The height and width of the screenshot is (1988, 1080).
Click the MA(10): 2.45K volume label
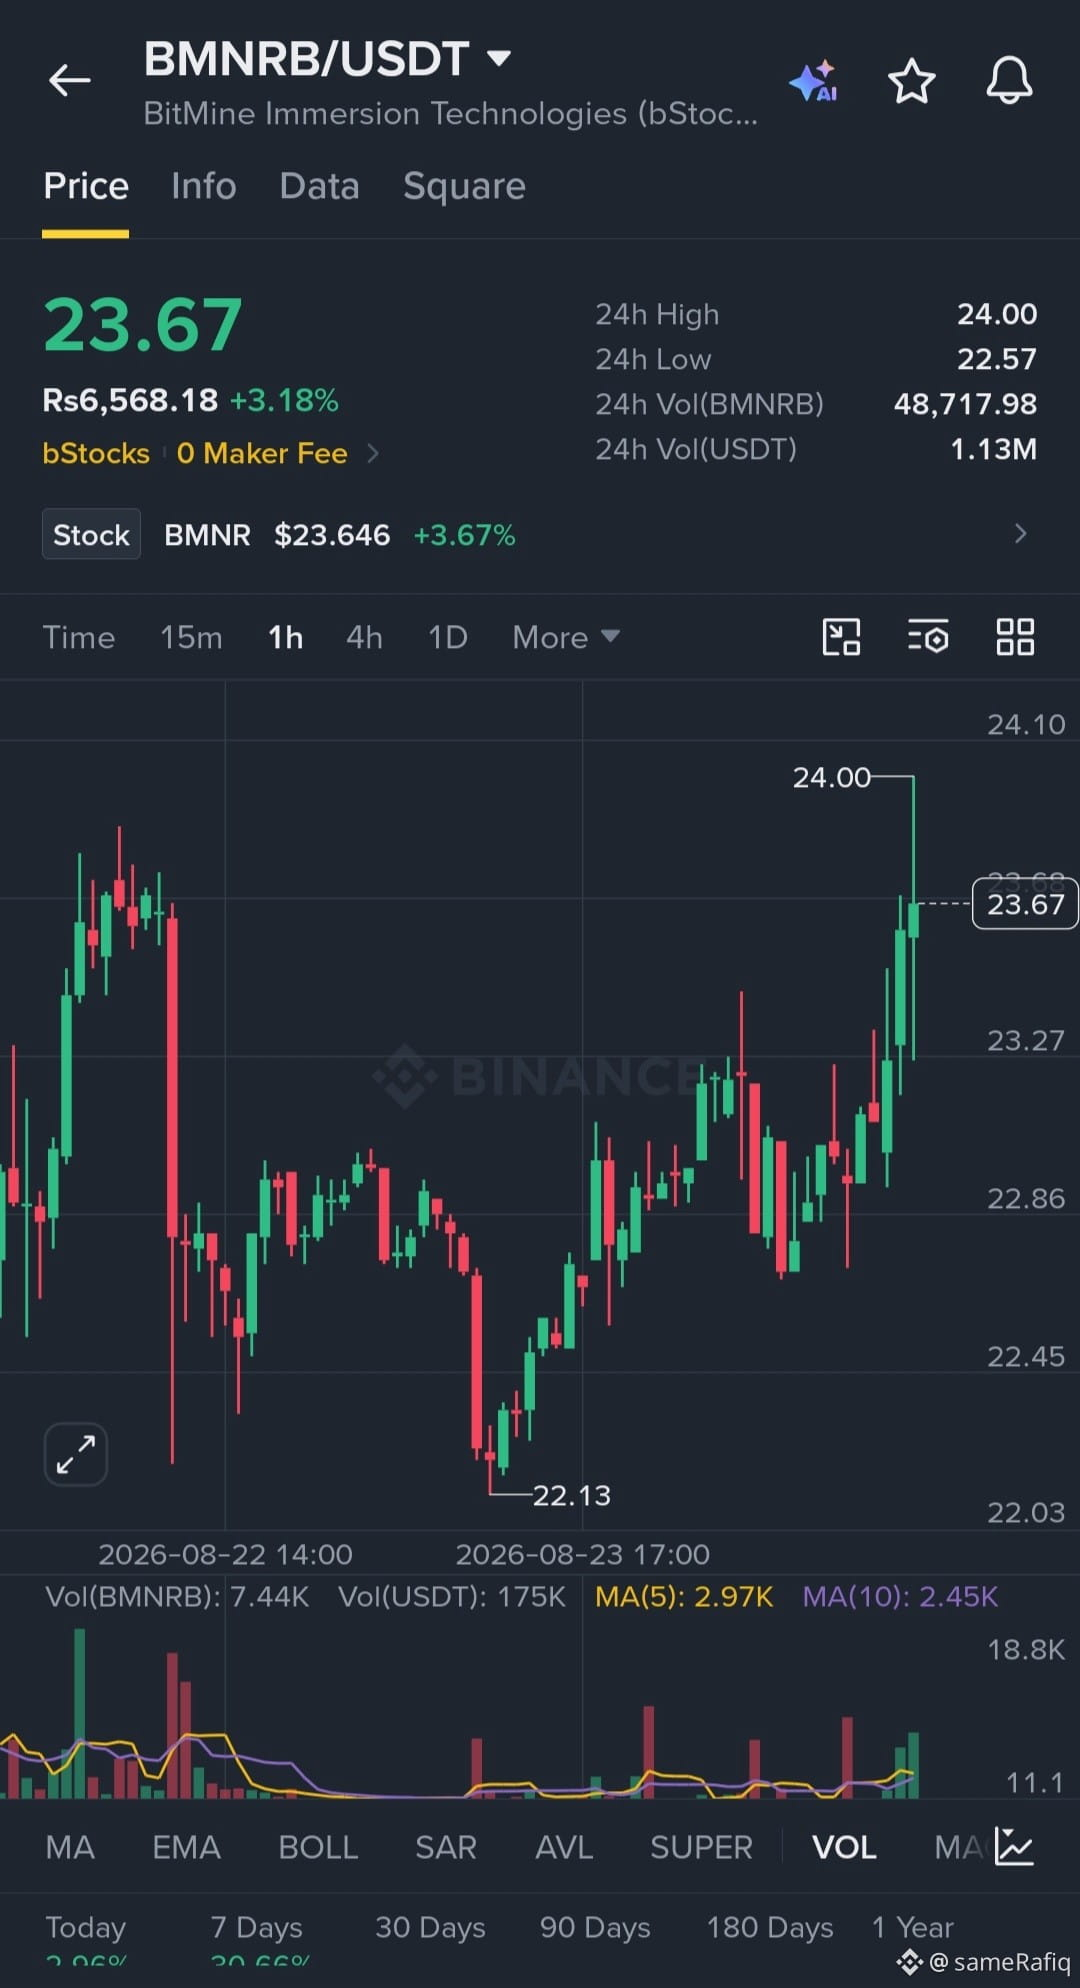click(x=900, y=1596)
